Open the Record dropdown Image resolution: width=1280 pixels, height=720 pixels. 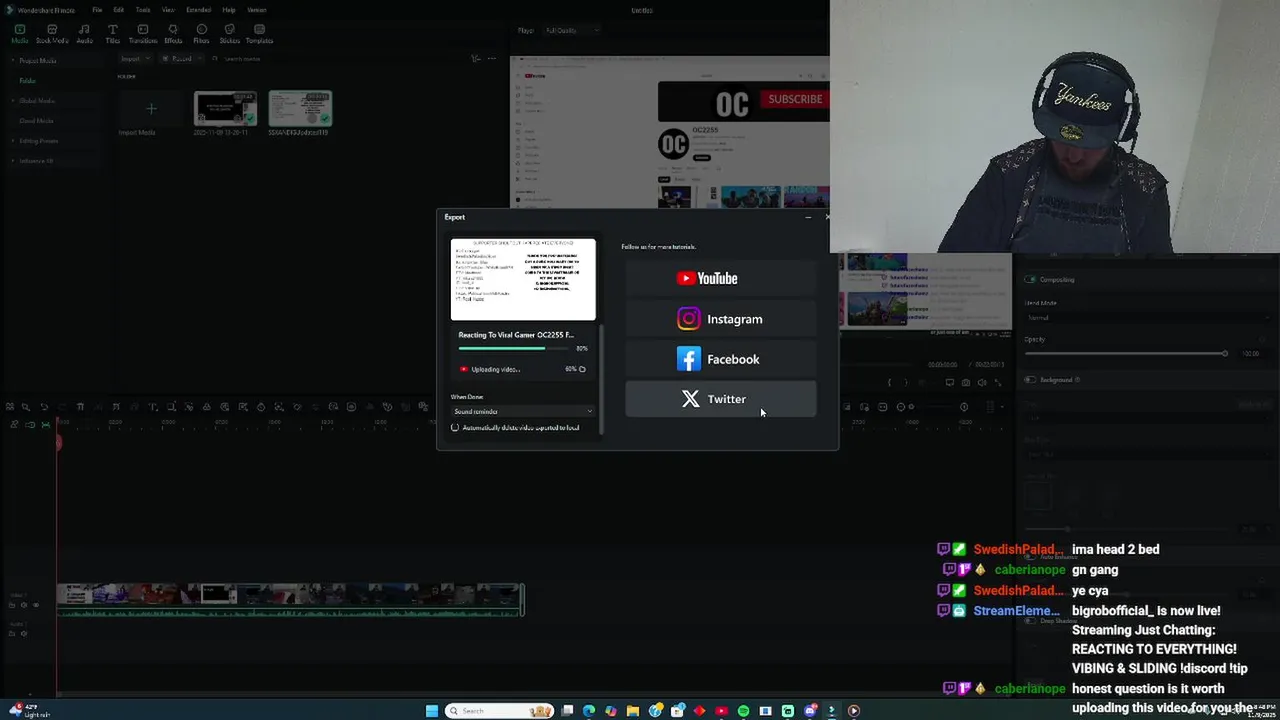coord(184,59)
